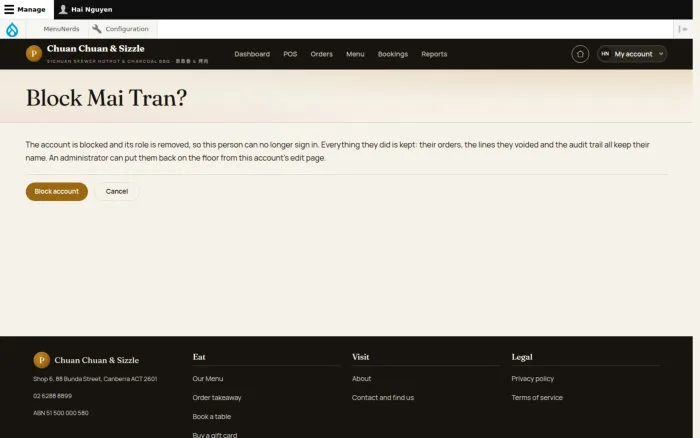Go to Dashboard in main navigation
This screenshot has height=438, width=700.
click(252, 54)
